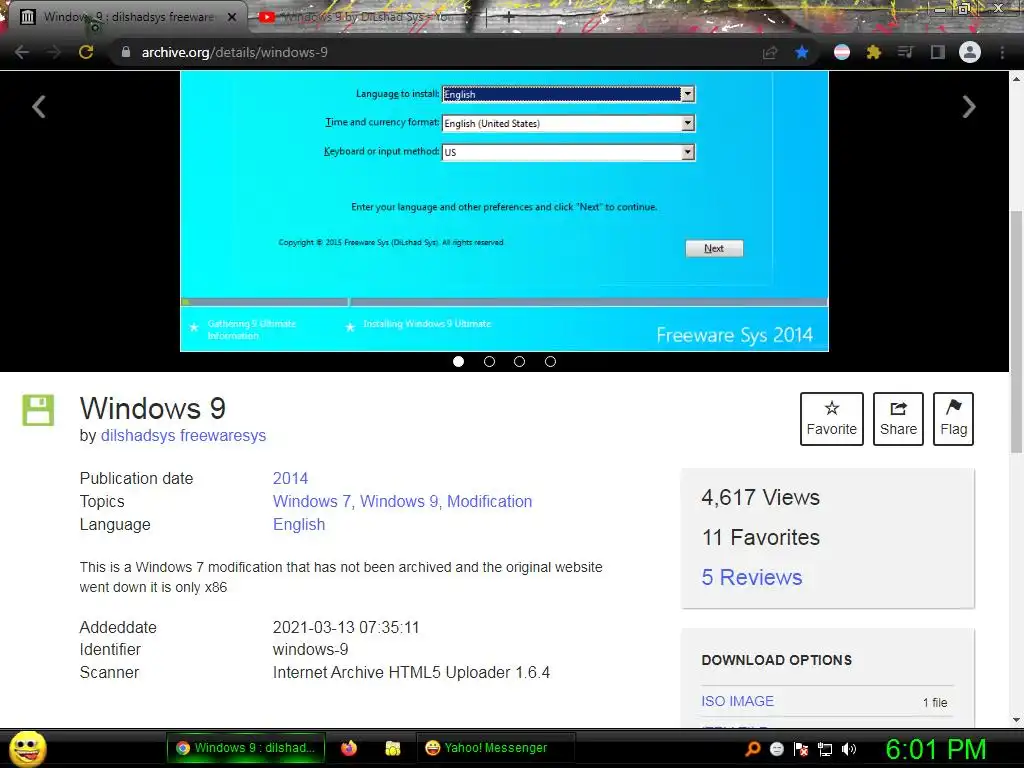Click the 11 Favorites text

[x=760, y=537]
